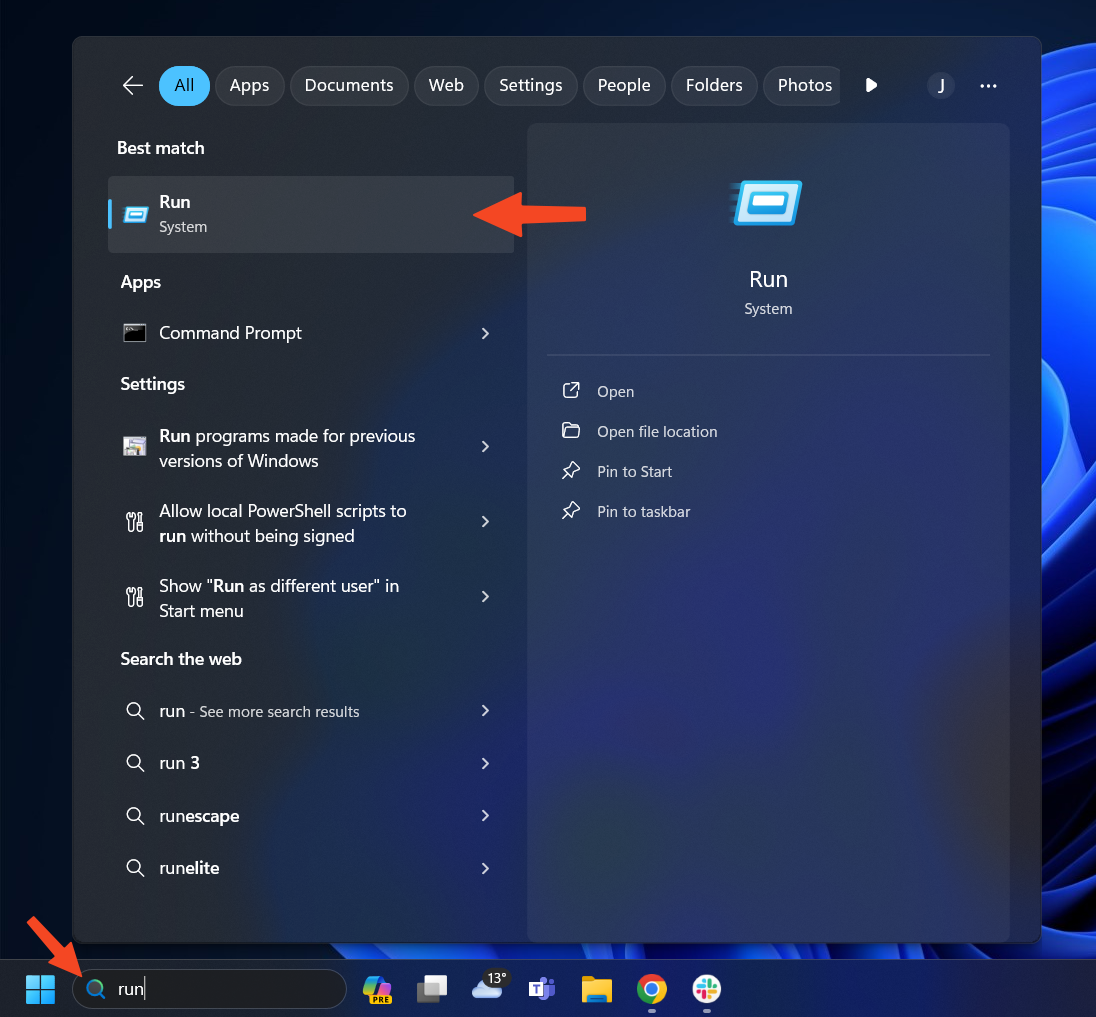The width and height of the screenshot is (1096, 1017).
Task: Click the folder icon beside Open file location
Action: point(571,431)
